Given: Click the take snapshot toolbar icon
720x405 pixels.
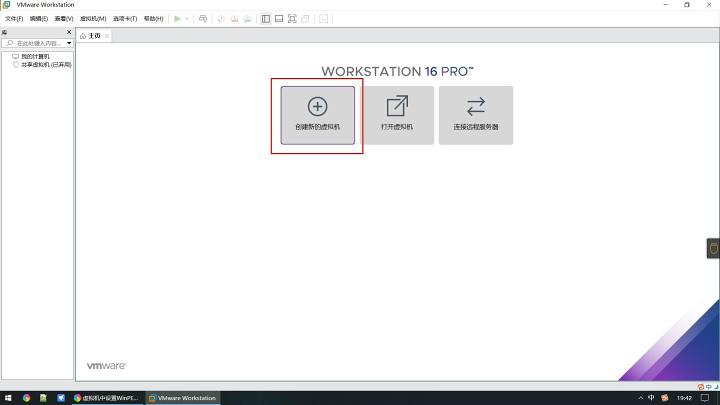Looking at the screenshot, I should point(221,19).
